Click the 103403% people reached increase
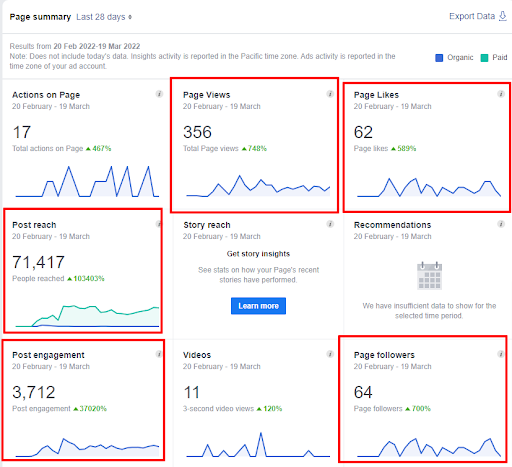Image resolution: width=512 pixels, height=467 pixels. (x=86, y=278)
